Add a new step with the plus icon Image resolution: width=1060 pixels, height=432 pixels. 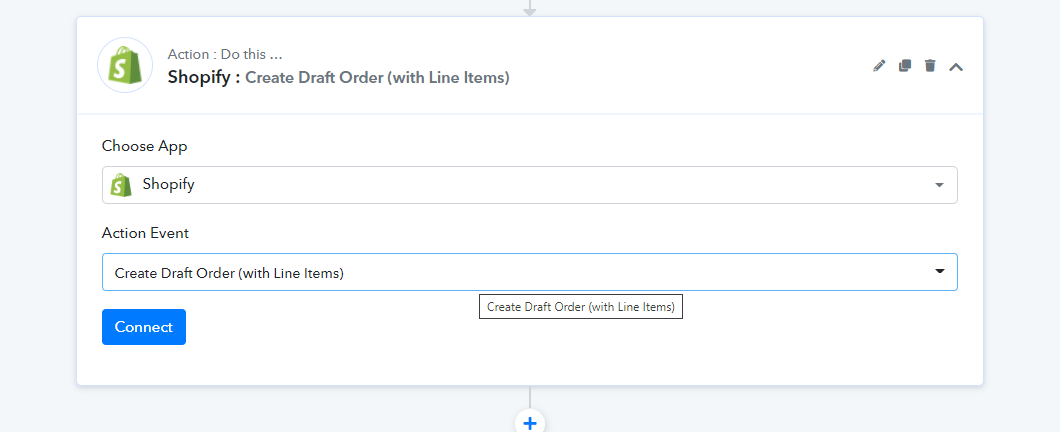point(530,423)
